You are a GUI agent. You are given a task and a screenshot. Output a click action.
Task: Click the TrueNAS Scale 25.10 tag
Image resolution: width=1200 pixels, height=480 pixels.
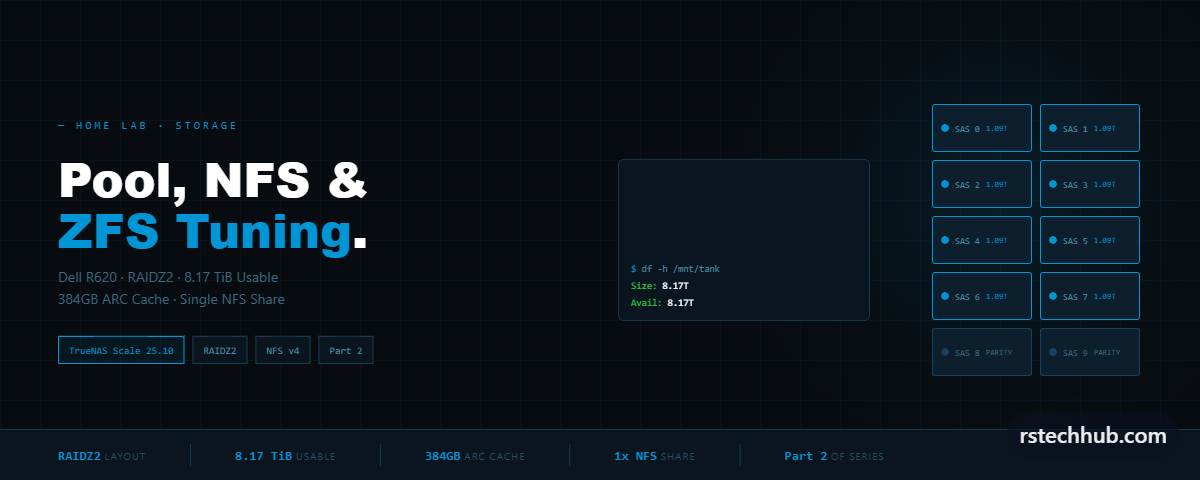(121, 350)
